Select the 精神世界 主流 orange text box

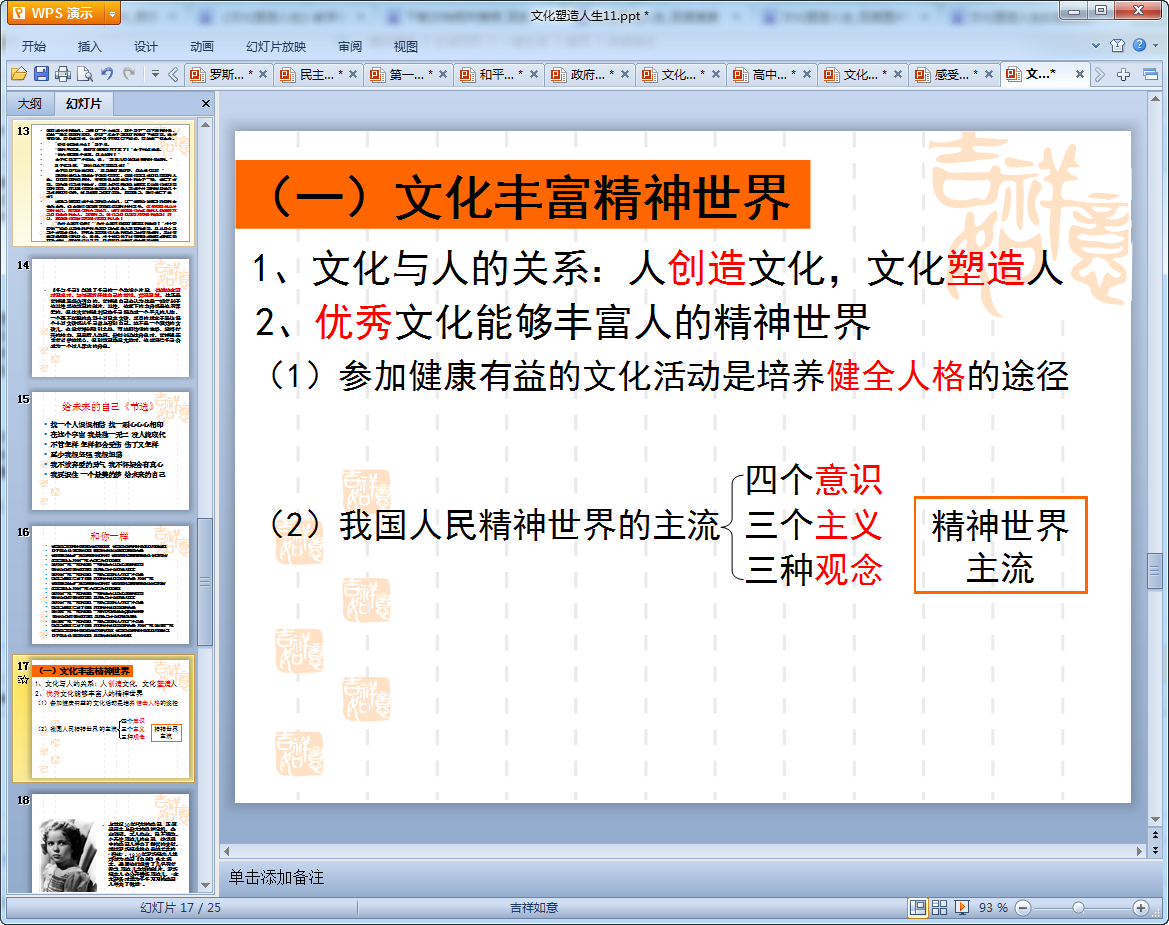[x=1001, y=545]
